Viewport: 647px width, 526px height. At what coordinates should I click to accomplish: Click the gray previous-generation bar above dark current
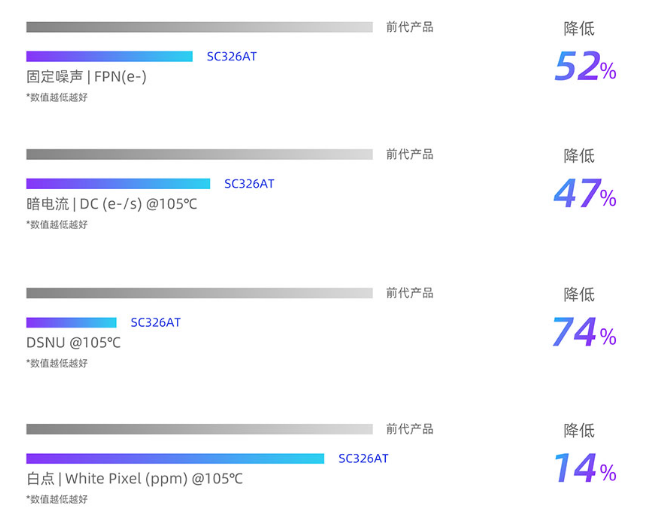[199, 155]
